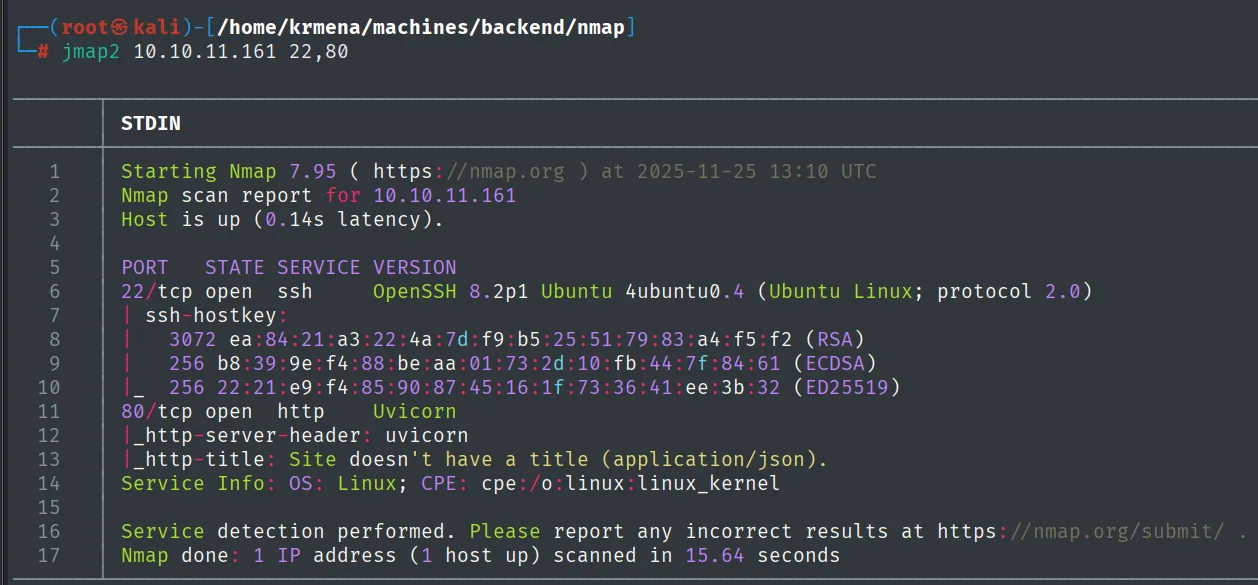Screen dimensions: 1258x585
Task: Click the 22/tcp port entry
Action: (x=157, y=291)
